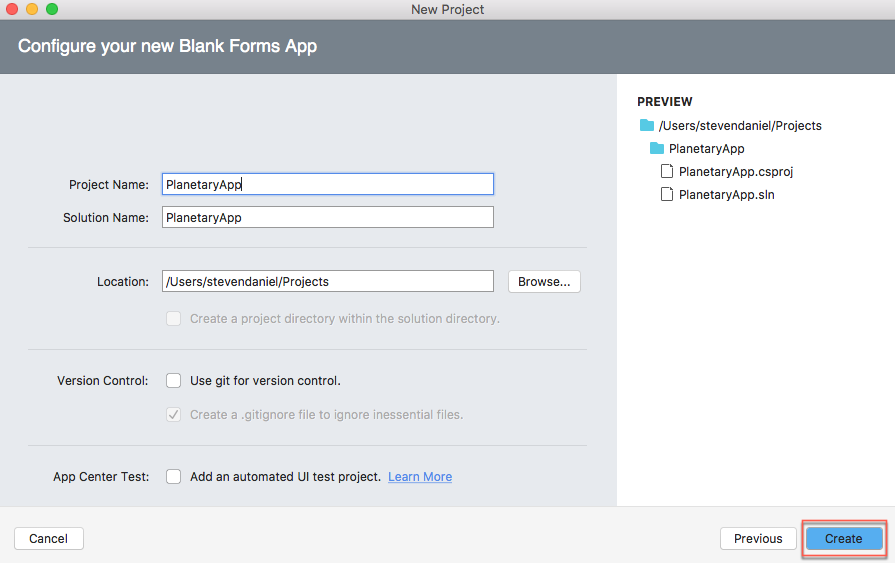Select the PlanetaryApp folder label in preview
Screen dimensions: 895x563
[707, 148]
